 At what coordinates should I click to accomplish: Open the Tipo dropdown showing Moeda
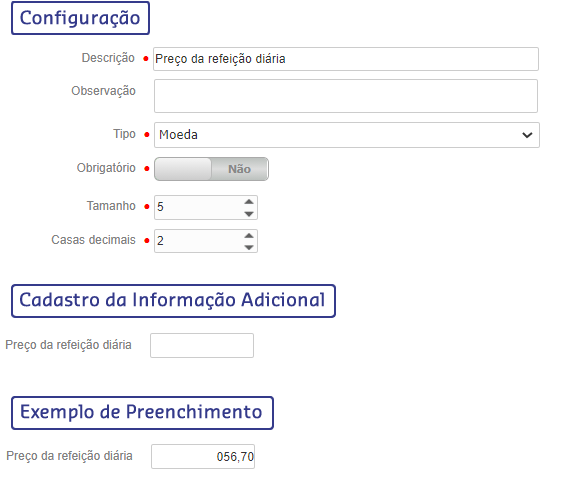347,135
